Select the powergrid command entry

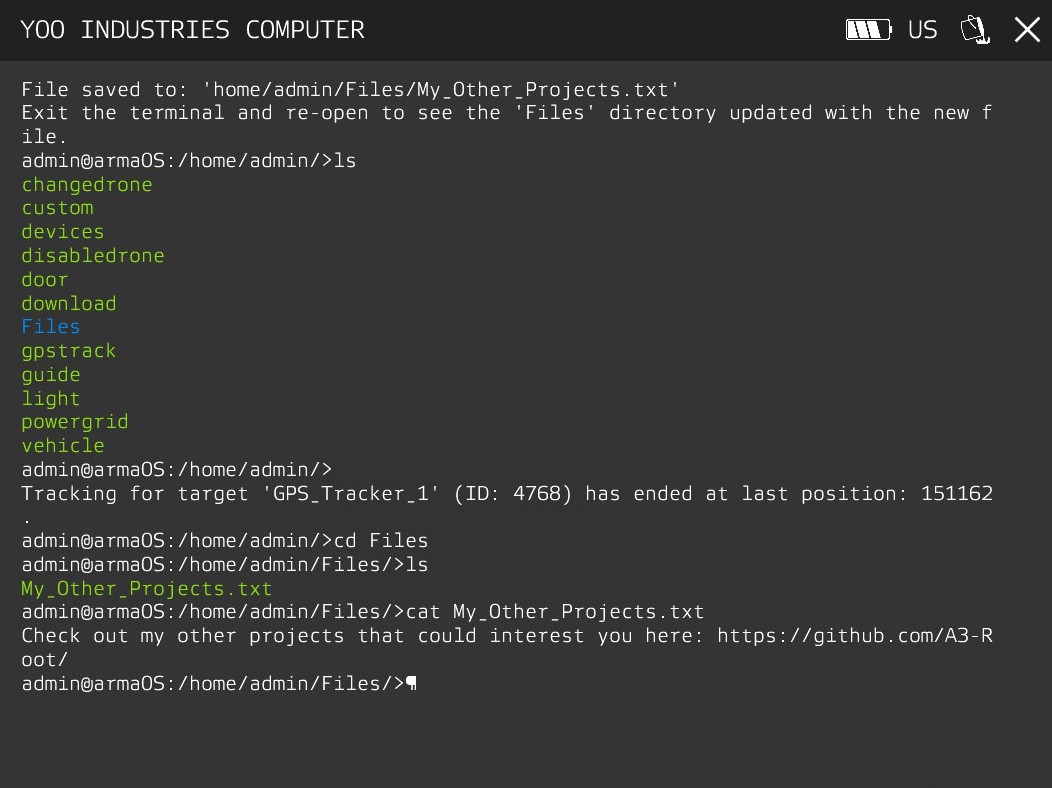pos(75,423)
